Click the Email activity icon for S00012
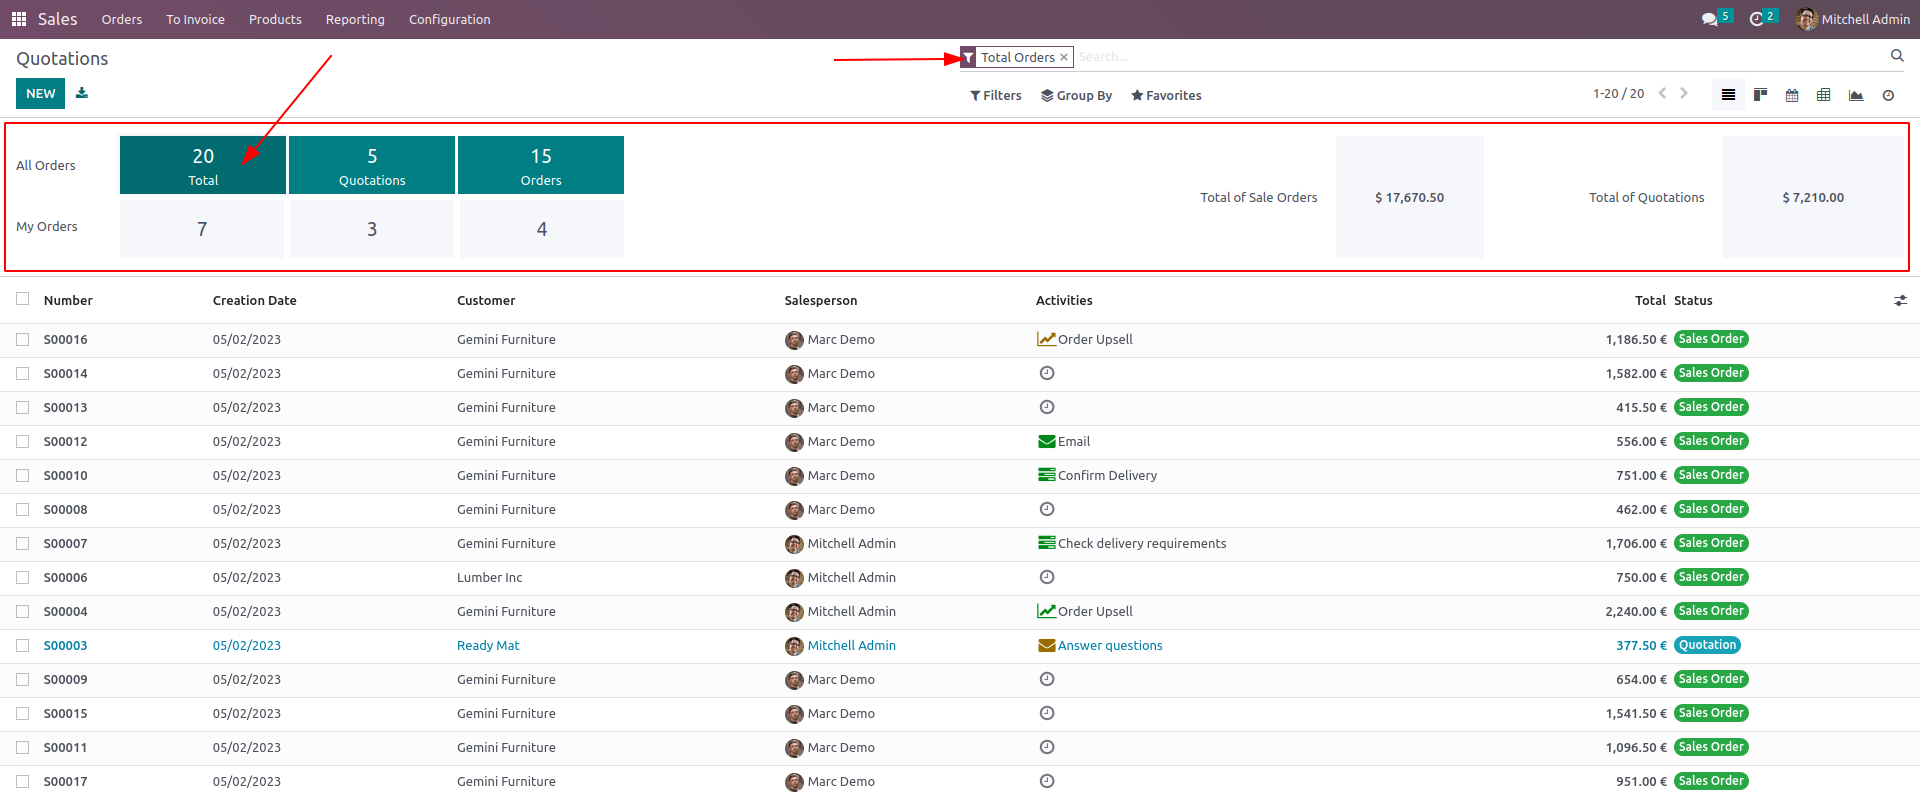The image size is (1920, 799). pos(1047,441)
